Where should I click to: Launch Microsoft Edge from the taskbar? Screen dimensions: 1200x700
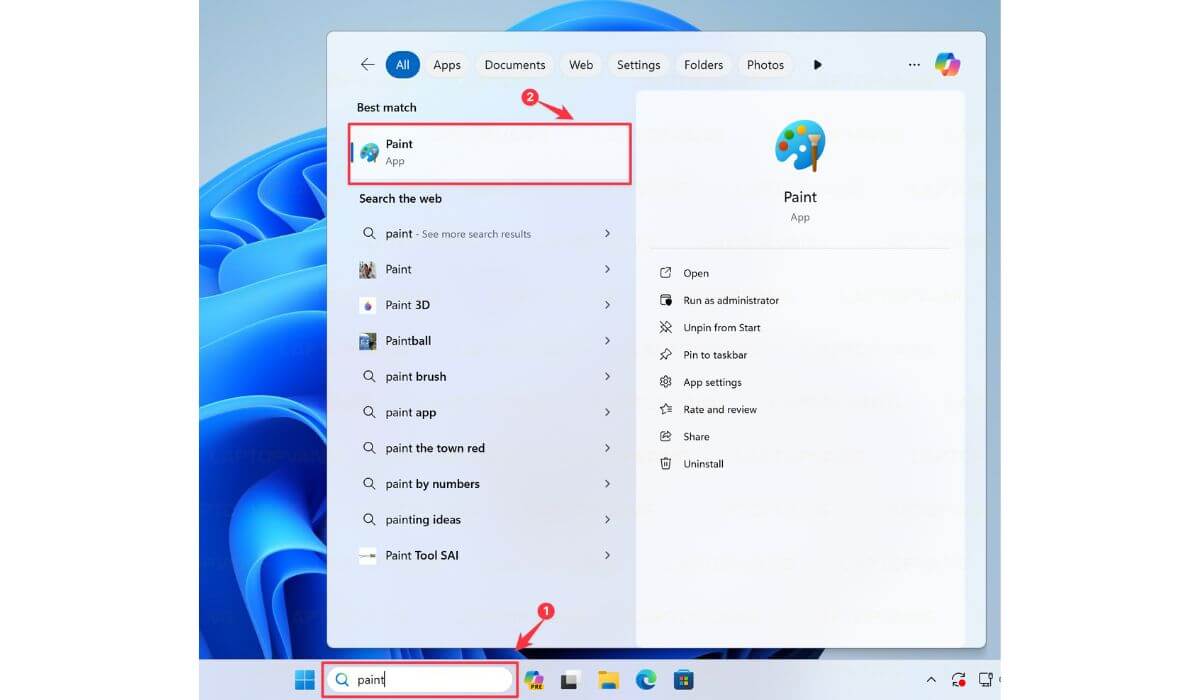pyautogui.click(x=646, y=680)
